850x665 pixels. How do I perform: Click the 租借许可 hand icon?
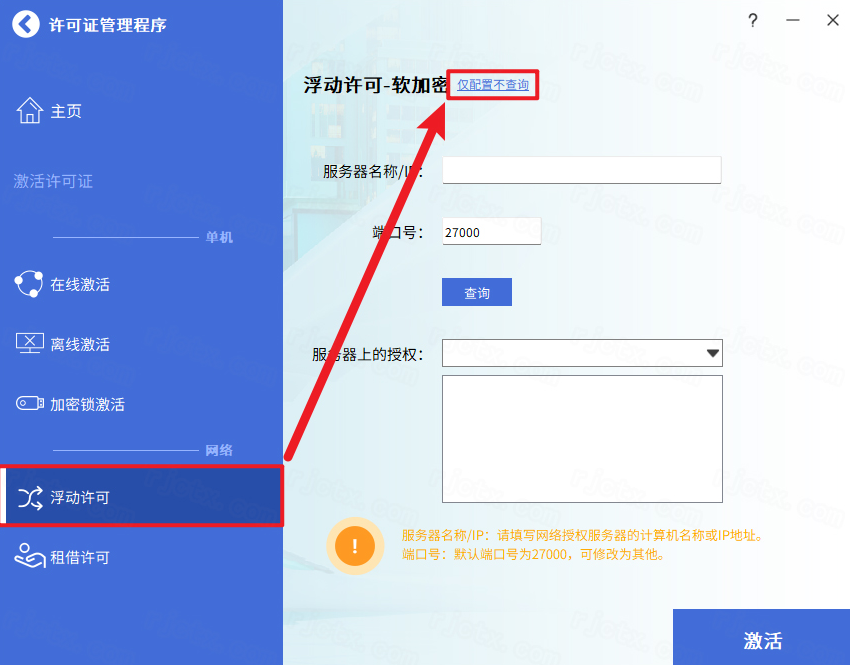30,556
